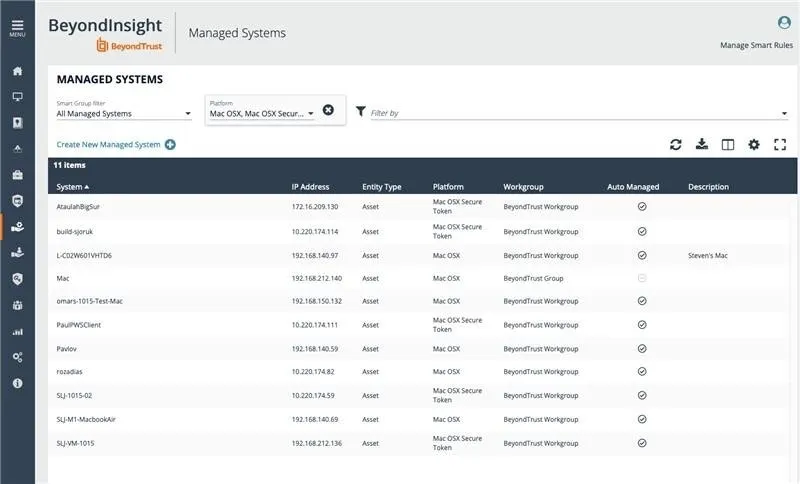Screen dimensions: 800x484
Task: Select the L-C02W601VHTD6 system name
Action: point(84,255)
